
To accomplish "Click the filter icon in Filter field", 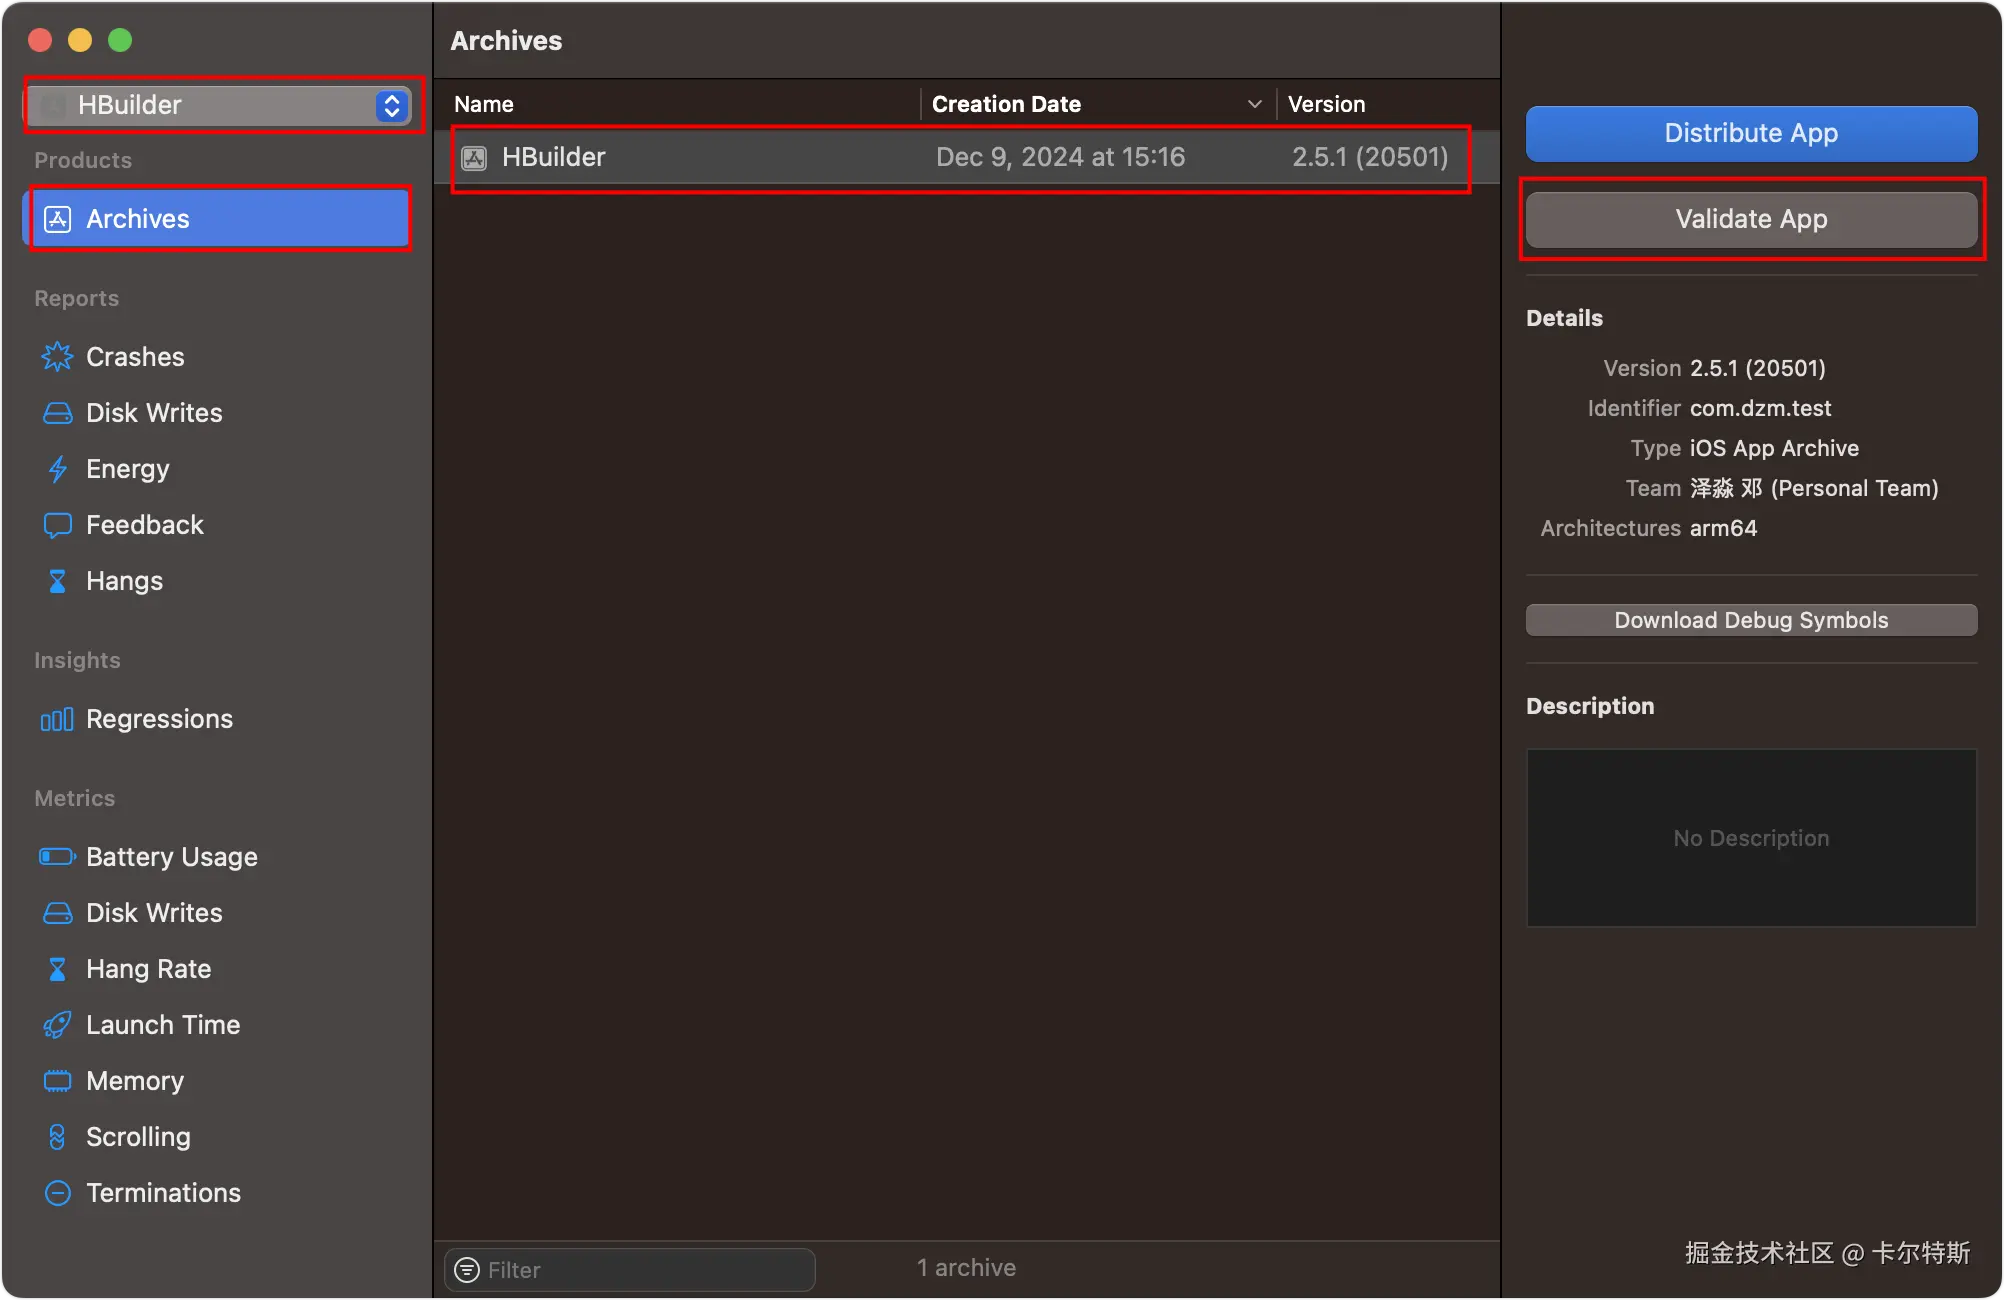I will pyautogui.click(x=467, y=1270).
